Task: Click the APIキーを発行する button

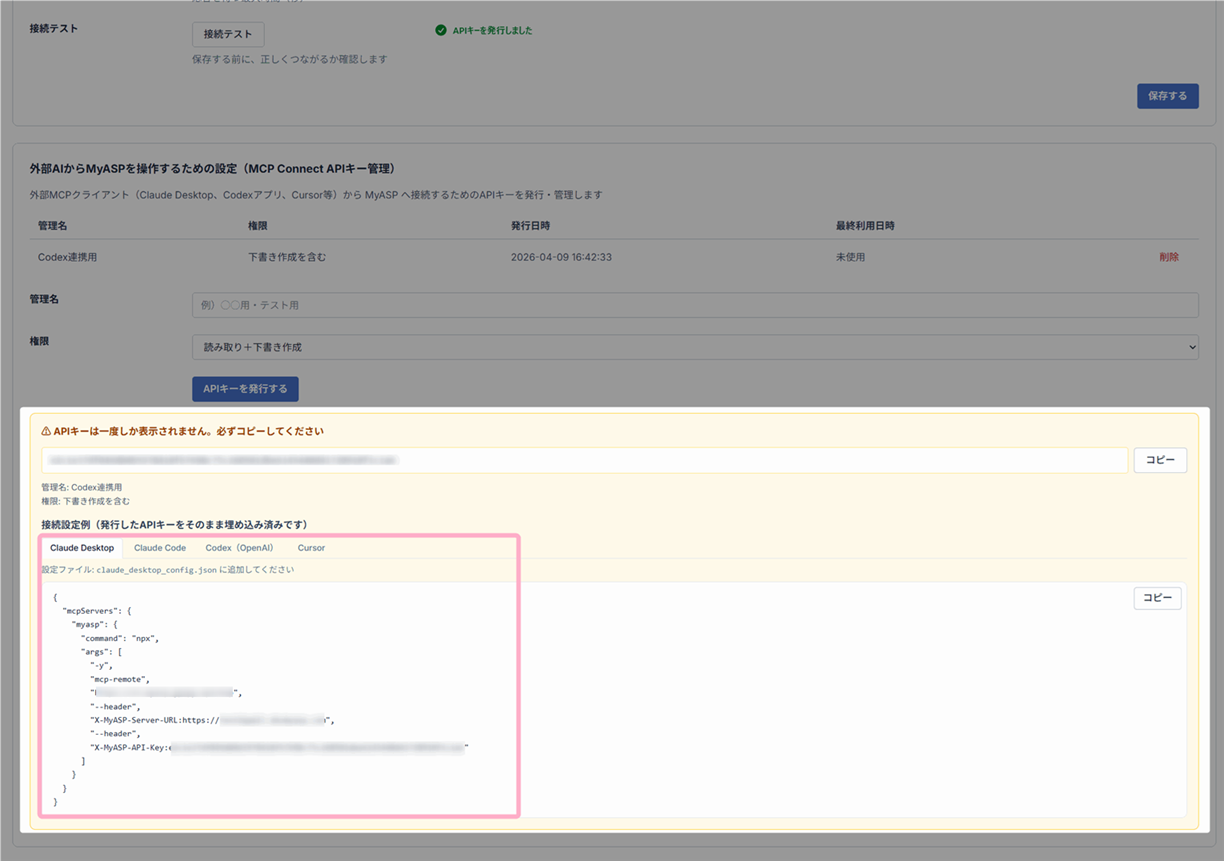Action: click(245, 389)
